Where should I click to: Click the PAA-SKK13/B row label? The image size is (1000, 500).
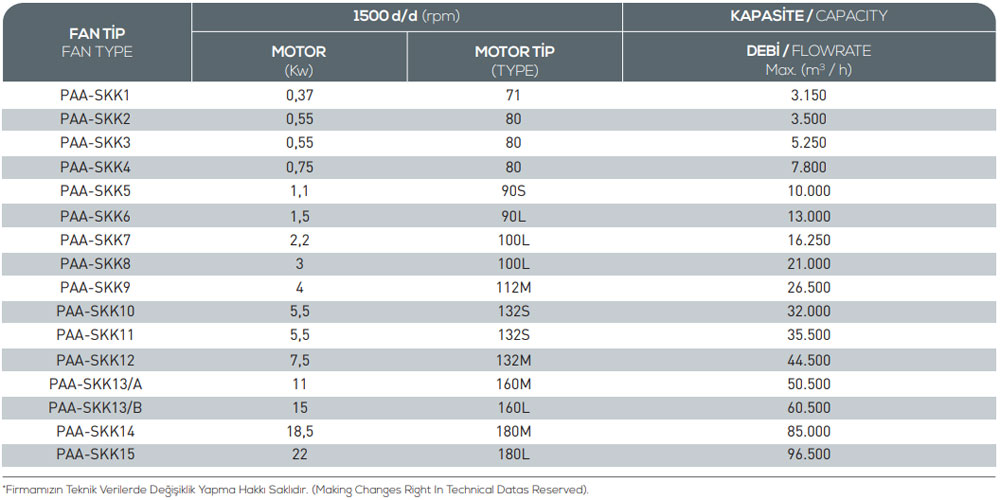(95, 408)
